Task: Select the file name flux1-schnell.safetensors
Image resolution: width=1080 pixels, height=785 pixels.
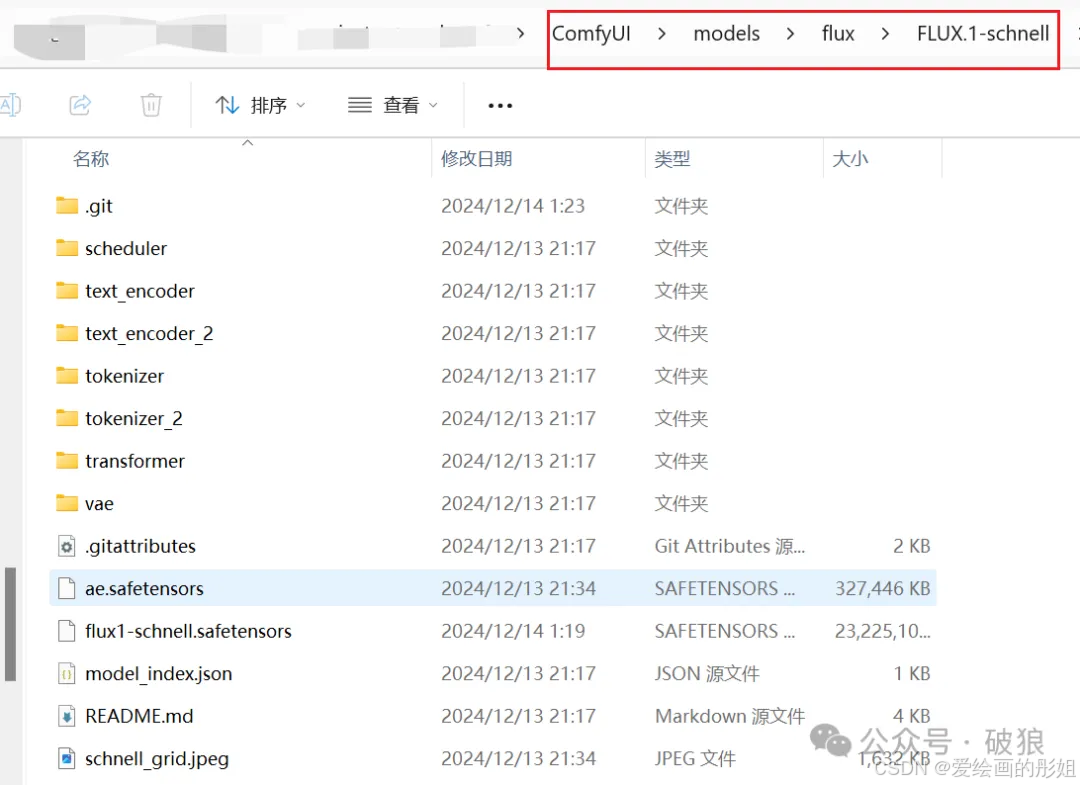Action: (x=188, y=631)
